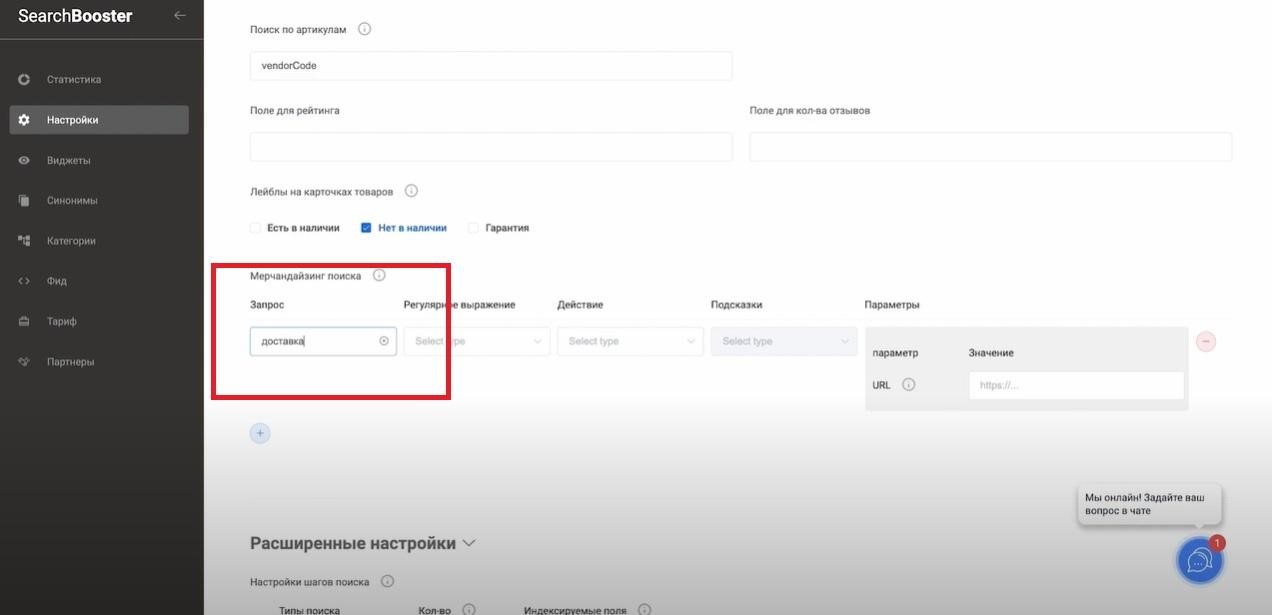
Task: Remove merchandising row with red minus button
Action: pos(1206,341)
